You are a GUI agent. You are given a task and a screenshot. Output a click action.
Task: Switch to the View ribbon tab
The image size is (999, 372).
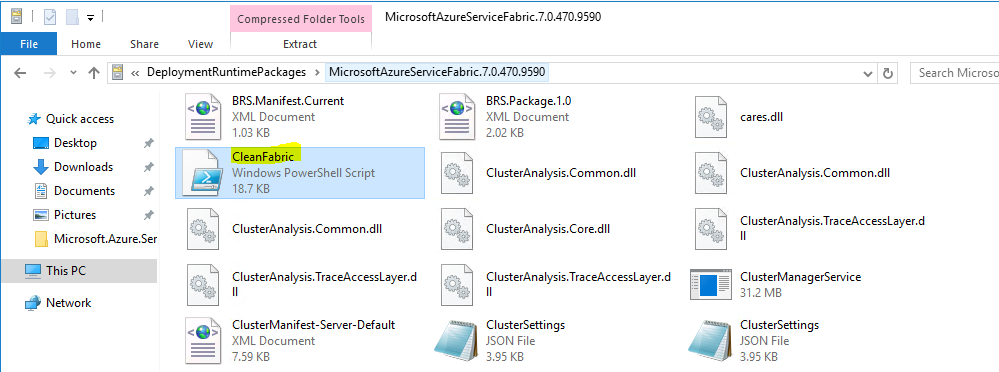[200, 44]
